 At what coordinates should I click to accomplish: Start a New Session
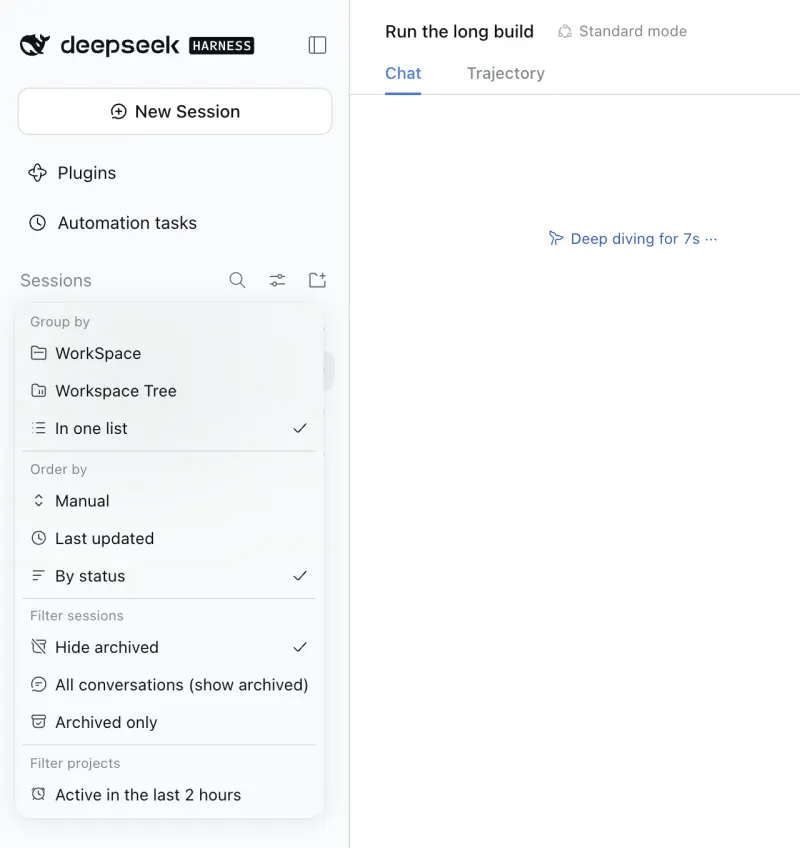[175, 111]
